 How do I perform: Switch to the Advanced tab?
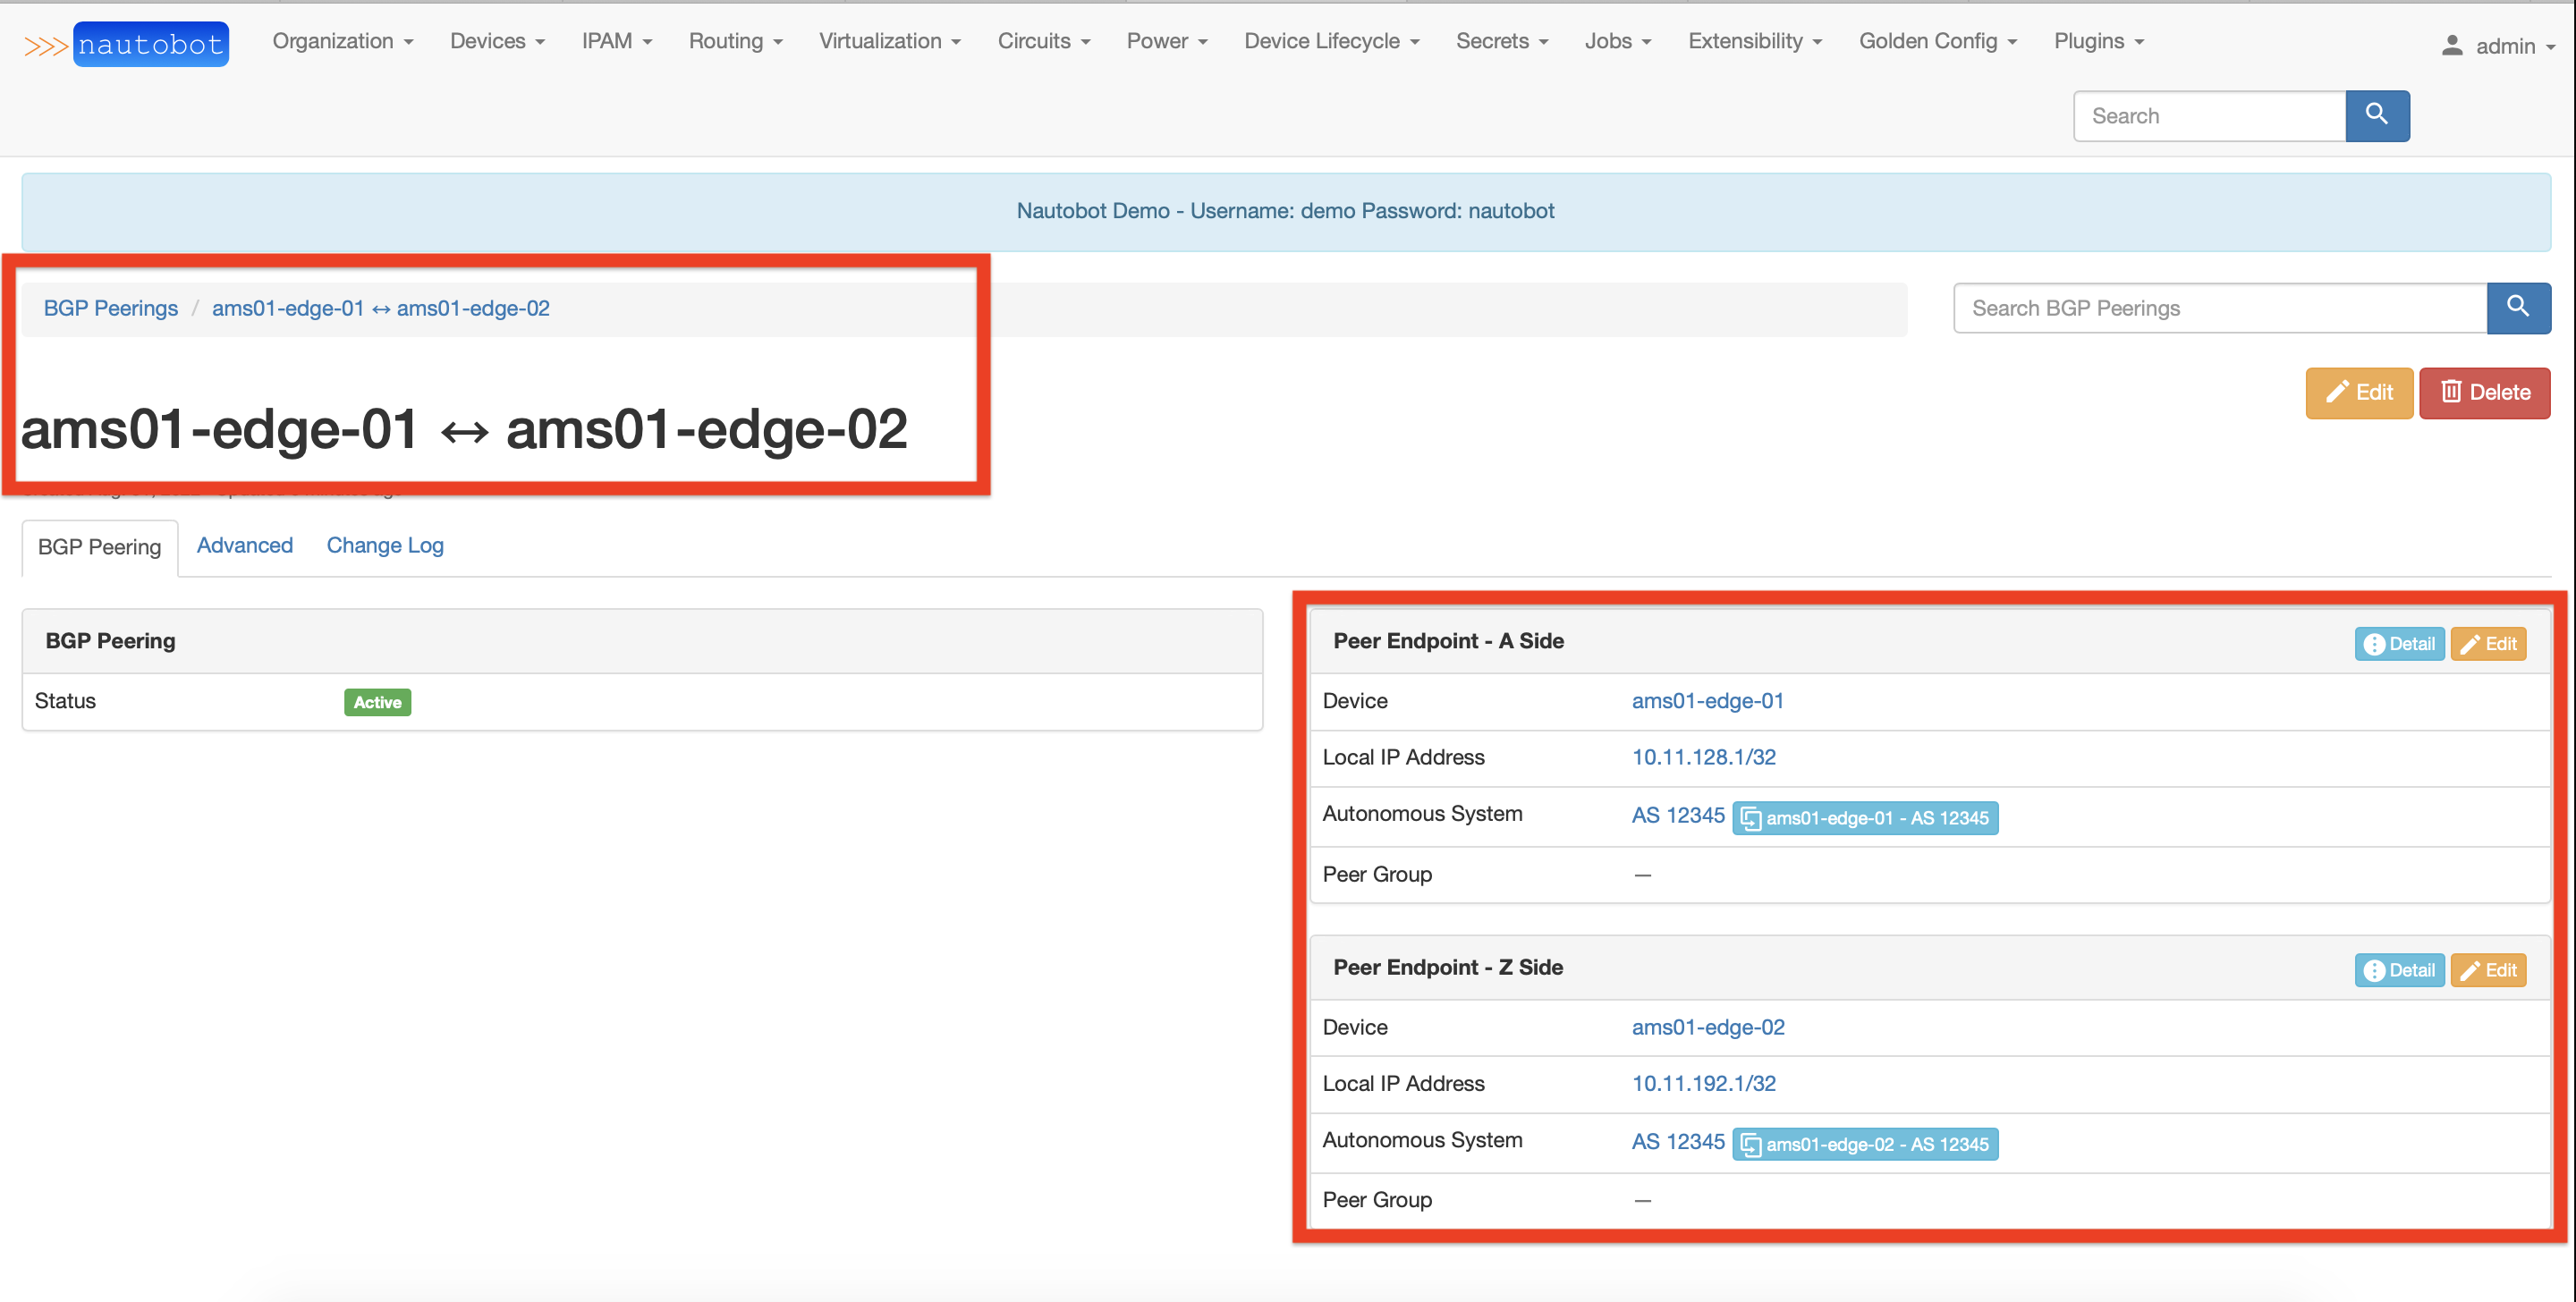click(x=244, y=545)
